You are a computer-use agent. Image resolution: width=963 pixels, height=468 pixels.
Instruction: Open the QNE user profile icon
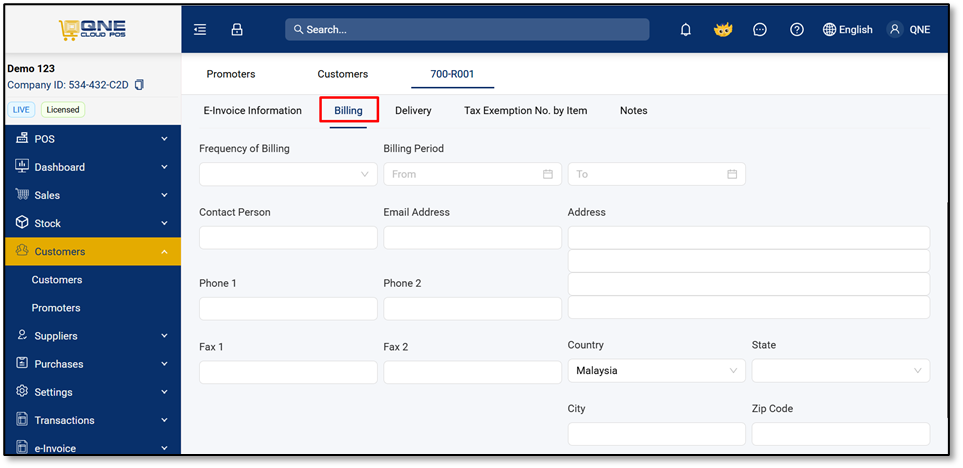(x=895, y=29)
